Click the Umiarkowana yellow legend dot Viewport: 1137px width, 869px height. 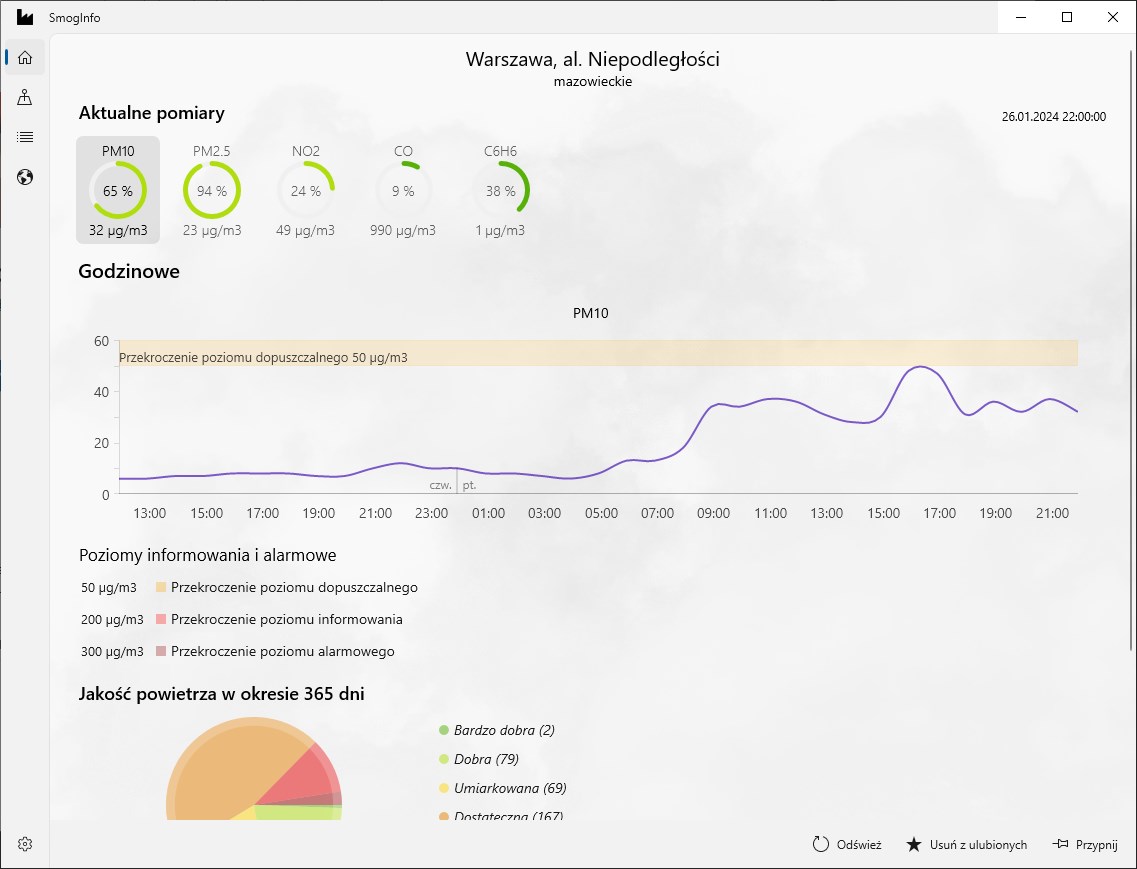[445, 788]
